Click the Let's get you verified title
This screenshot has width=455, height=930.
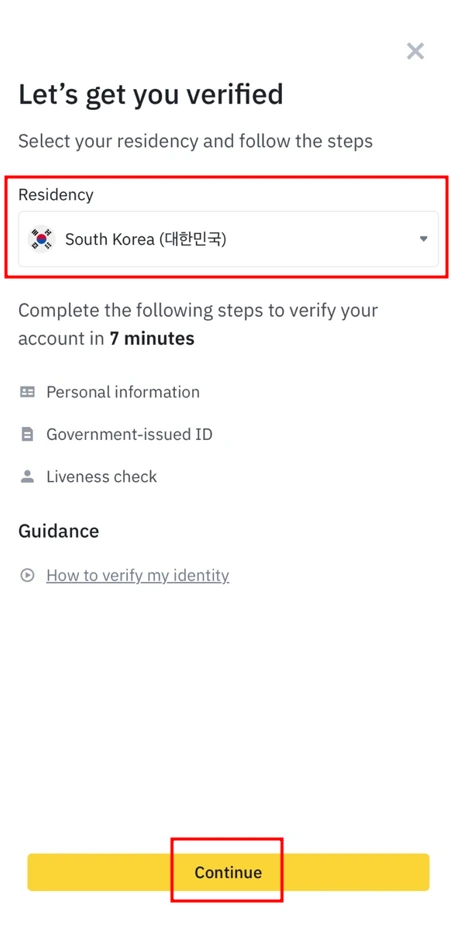point(151,94)
